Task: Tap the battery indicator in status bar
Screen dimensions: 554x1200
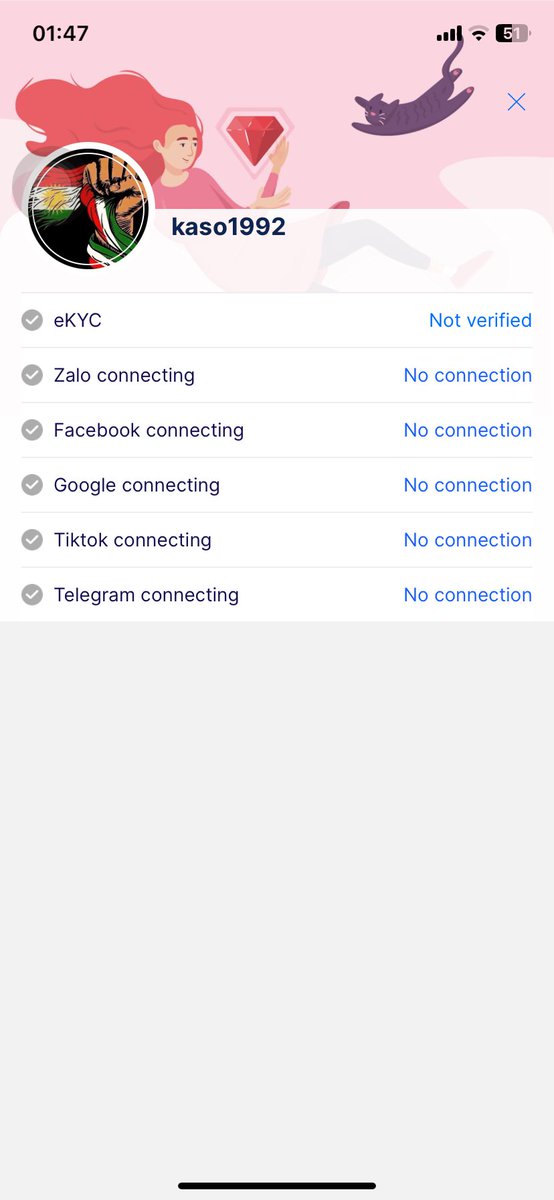Action: (512, 33)
